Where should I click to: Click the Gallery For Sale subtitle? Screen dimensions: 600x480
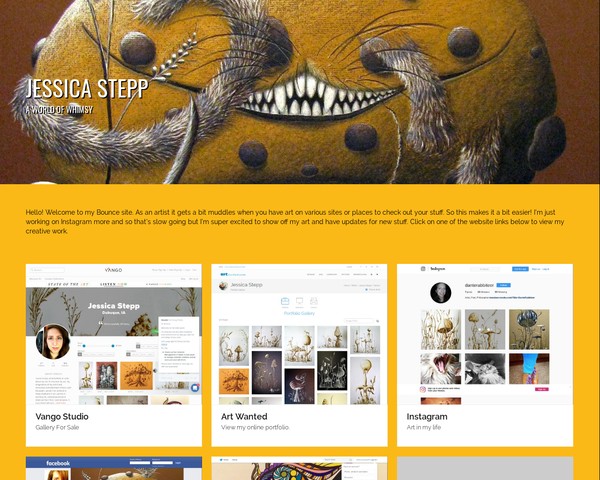[57, 427]
